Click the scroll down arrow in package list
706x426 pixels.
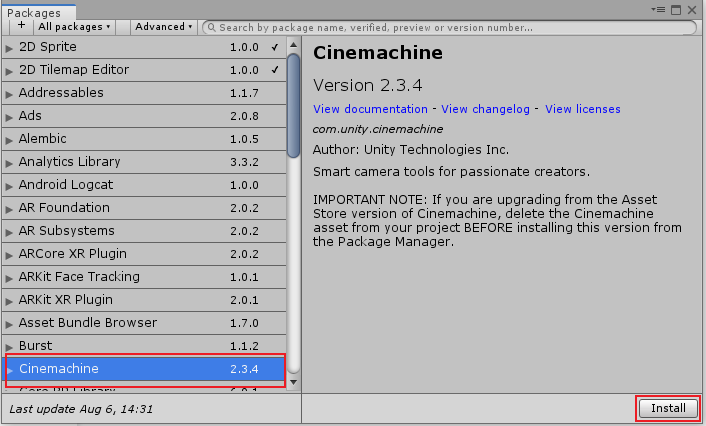pyautogui.click(x=293, y=381)
